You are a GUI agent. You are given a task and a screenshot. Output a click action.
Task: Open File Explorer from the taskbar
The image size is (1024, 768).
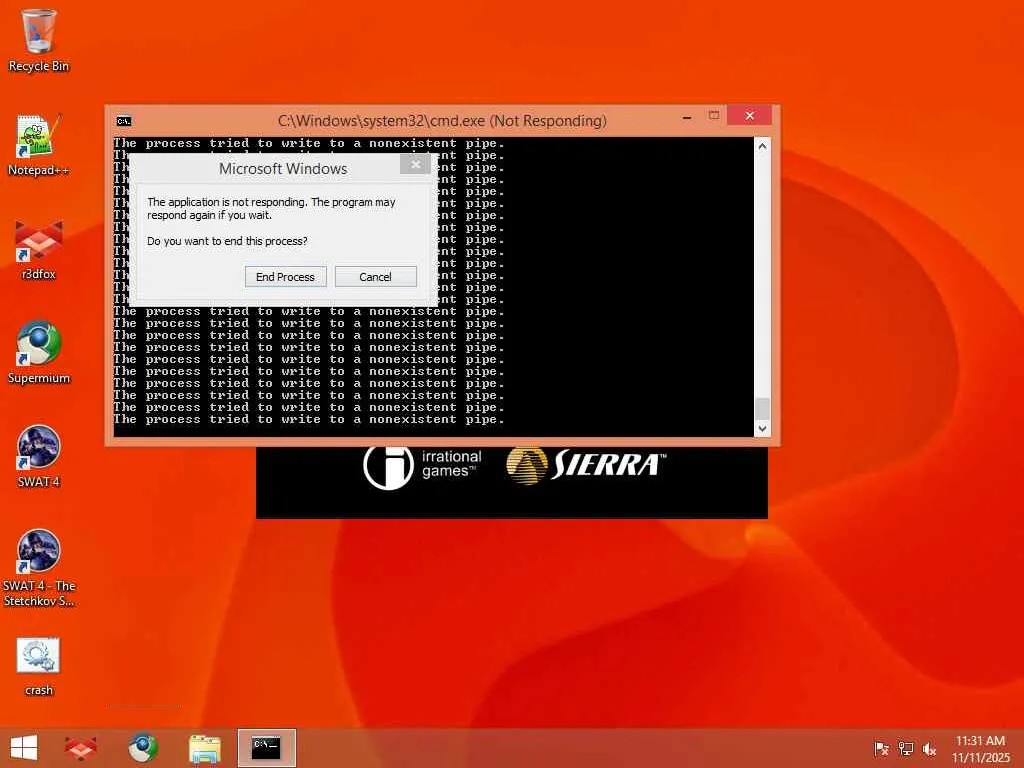tap(204, 748)
